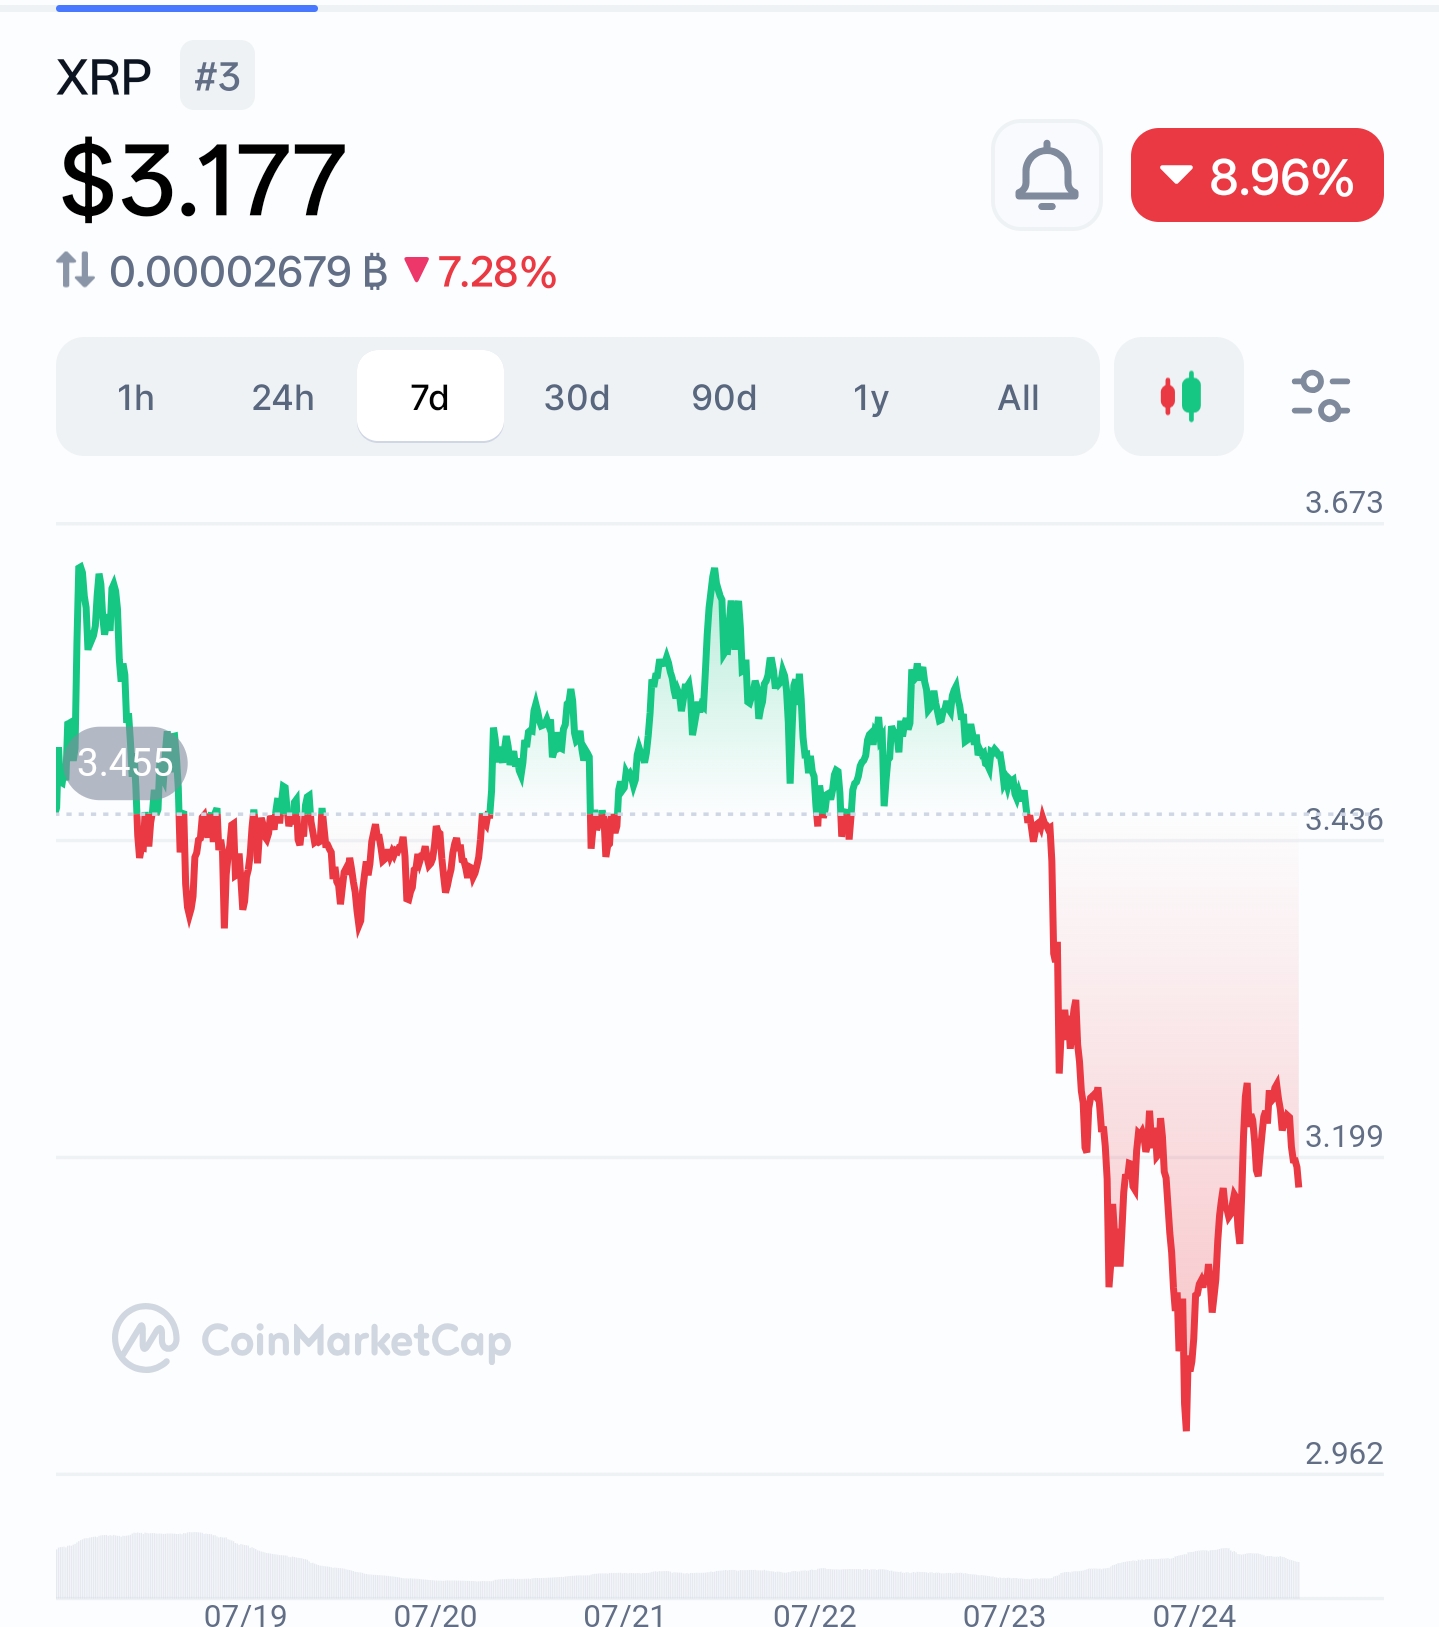1439x1627 pixels.
Task: Tap the $3.177 price headline
Action: (203, 180)
